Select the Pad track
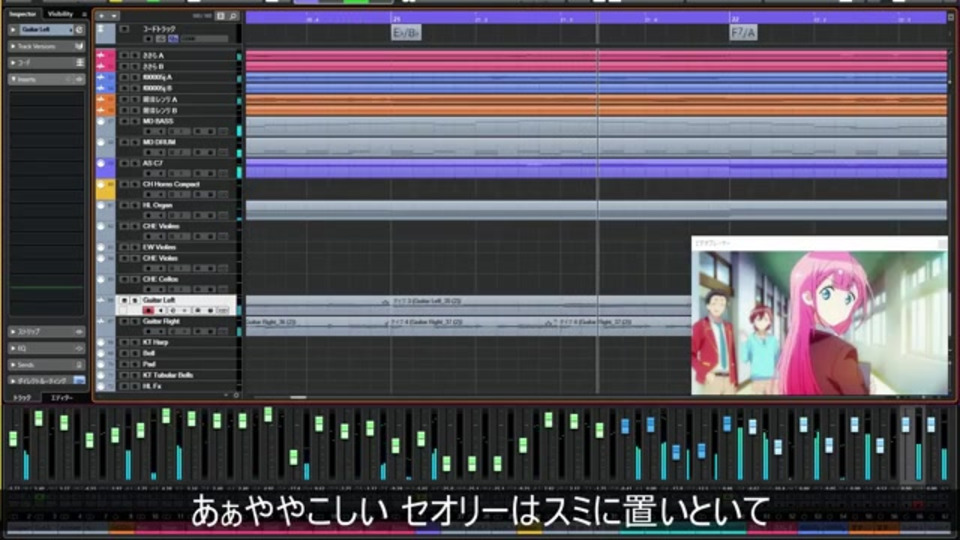The width and height of the screenshot is (960, 540). tap(149, 364)
